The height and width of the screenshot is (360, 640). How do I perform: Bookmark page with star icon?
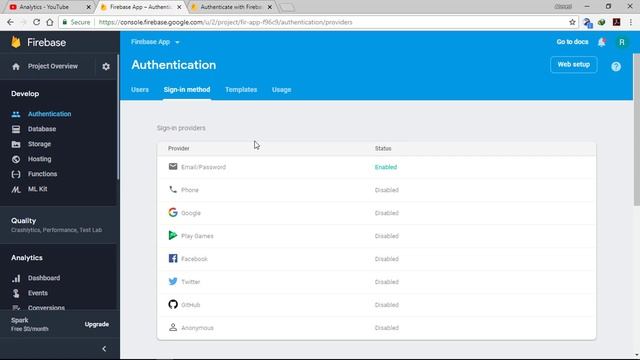pos(572,22)
